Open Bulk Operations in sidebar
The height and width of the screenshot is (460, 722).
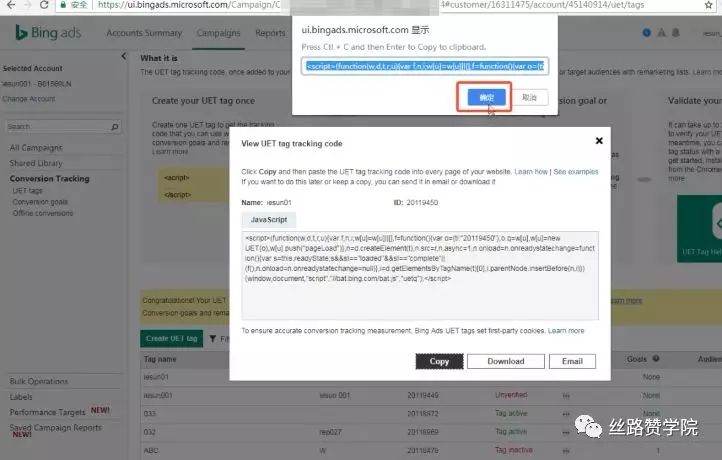coord(39,381)
